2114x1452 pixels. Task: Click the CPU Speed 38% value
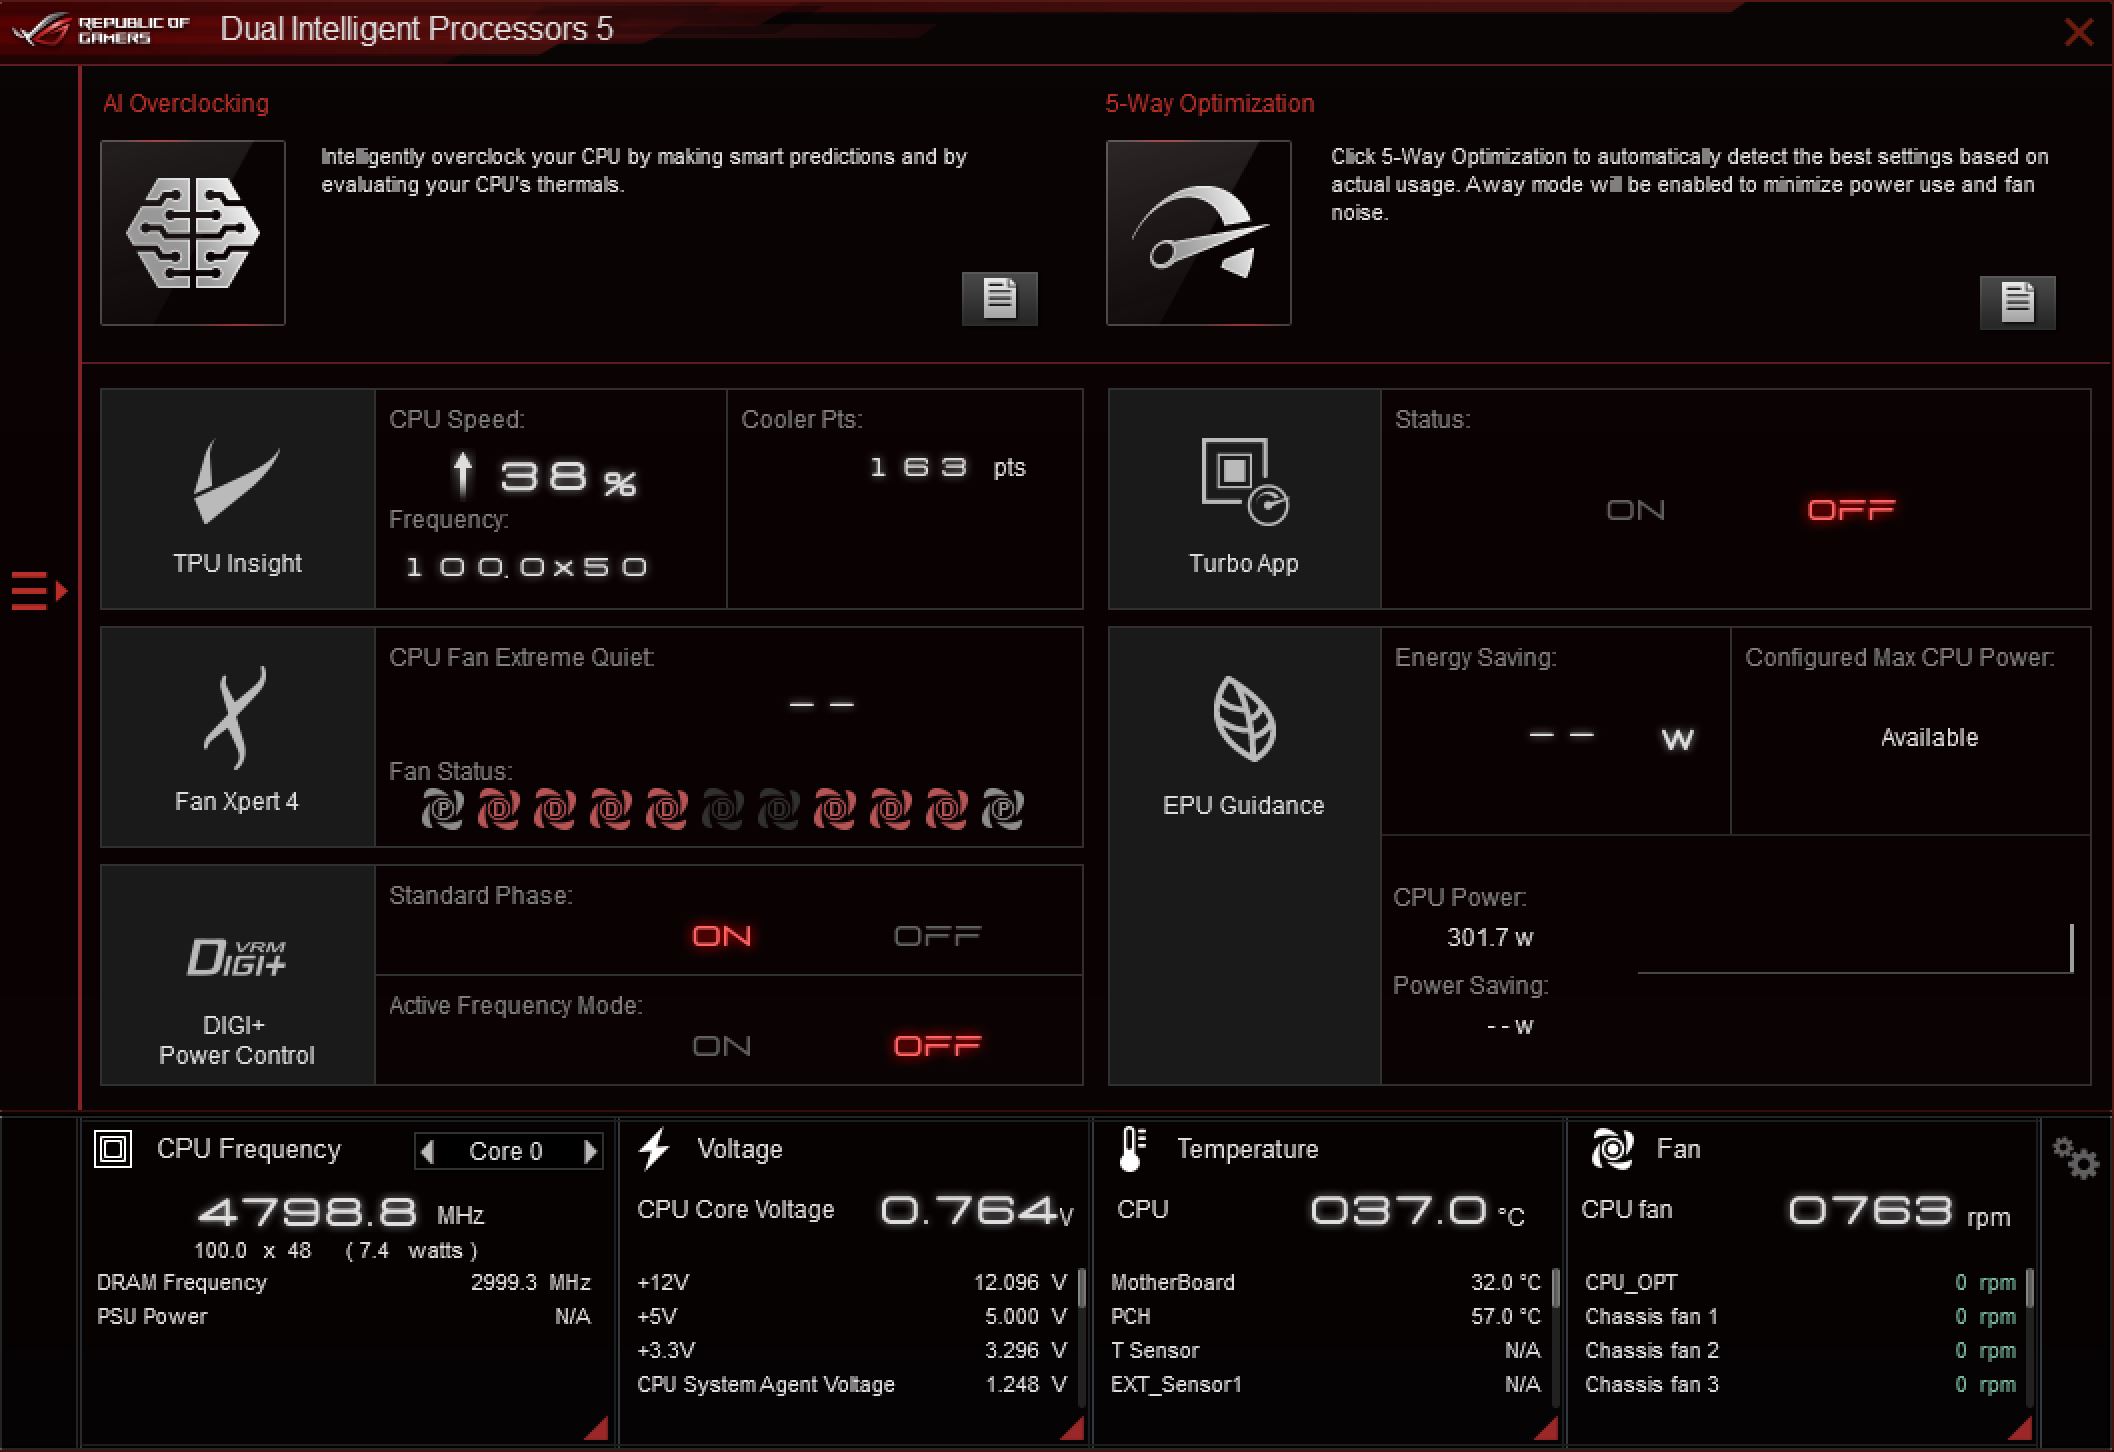545,476
